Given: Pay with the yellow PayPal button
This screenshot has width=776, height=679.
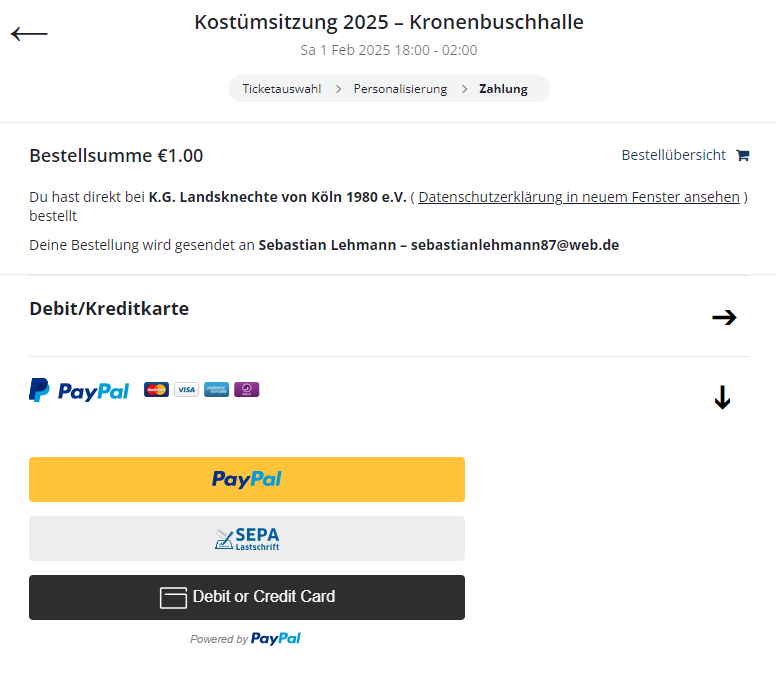Looking at the screenshot, I should (247, 479).
